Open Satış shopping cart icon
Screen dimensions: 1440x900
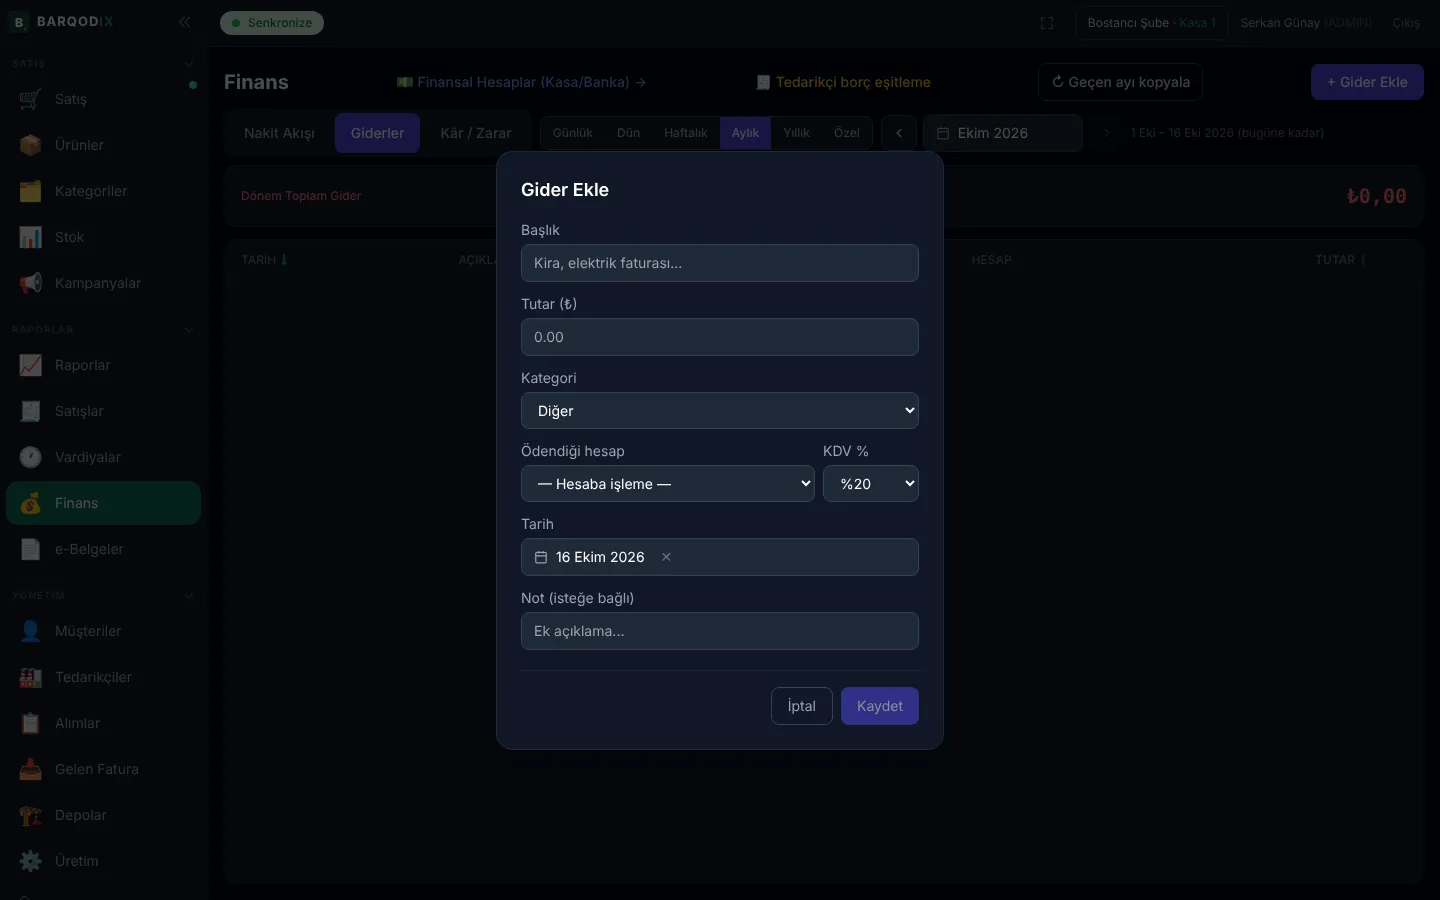point(31,99)
